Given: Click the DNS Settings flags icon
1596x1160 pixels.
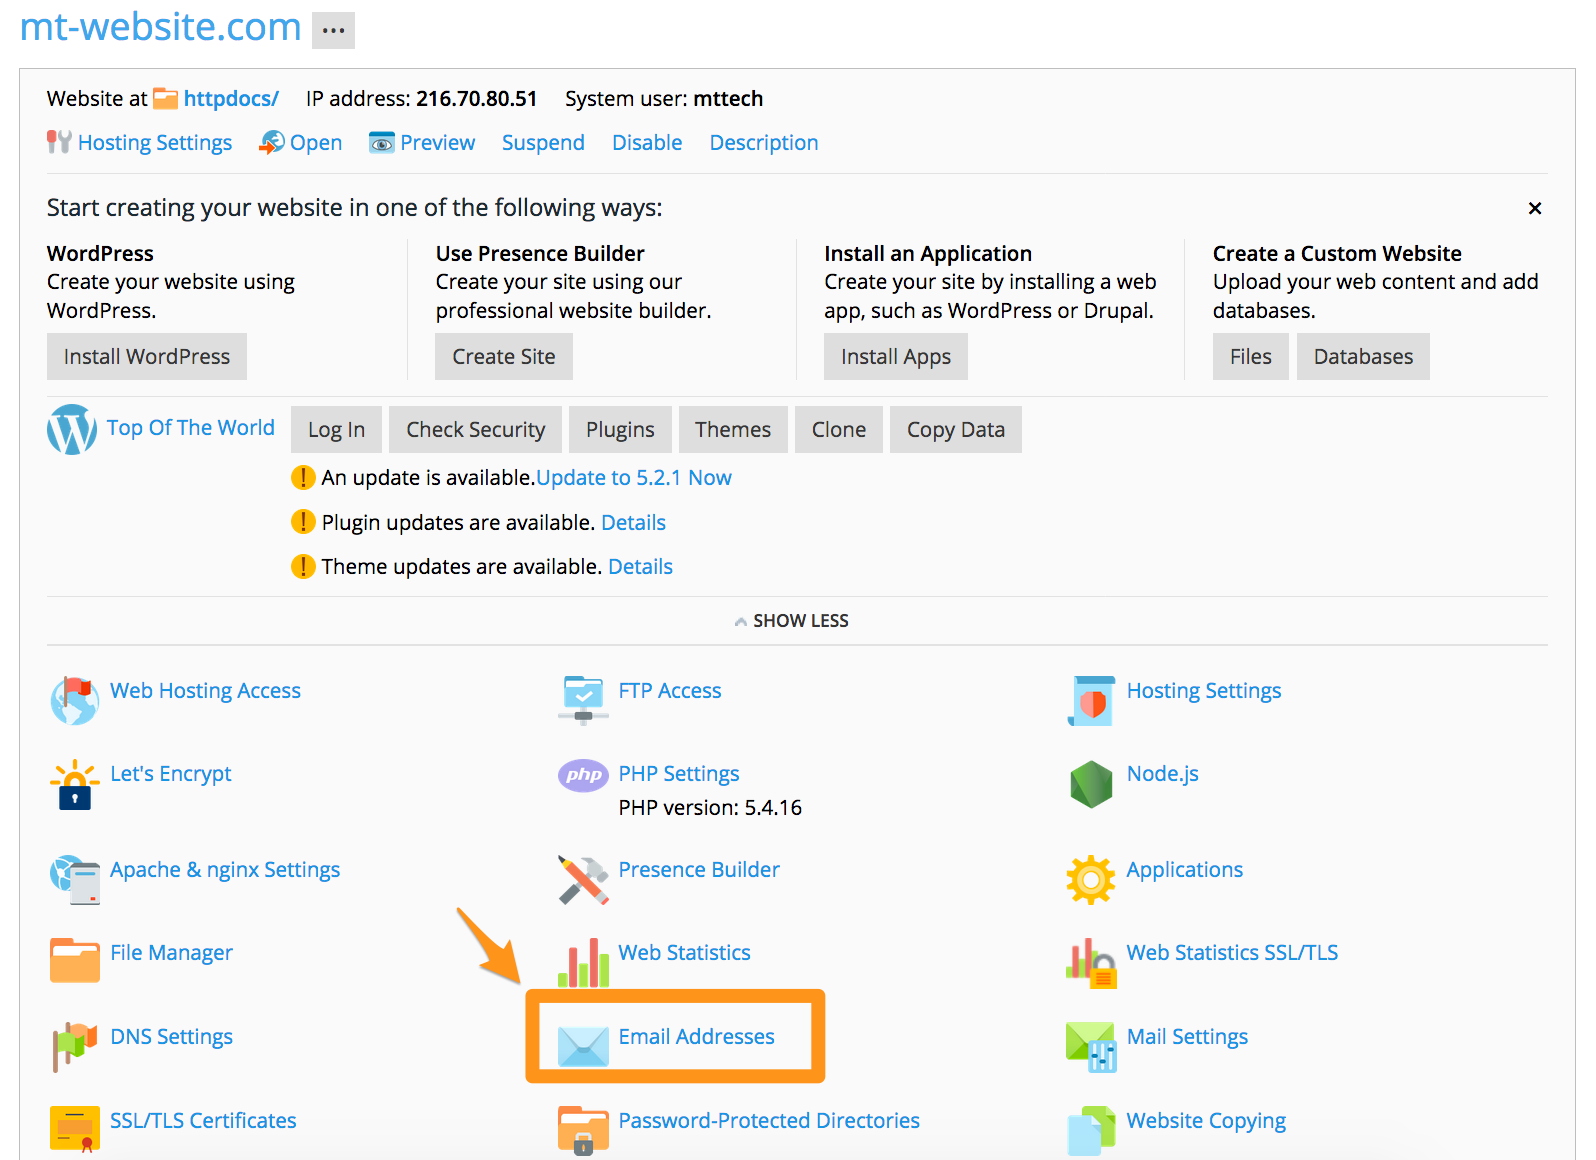Looking at the screenshot, I should click(74, 1047).
